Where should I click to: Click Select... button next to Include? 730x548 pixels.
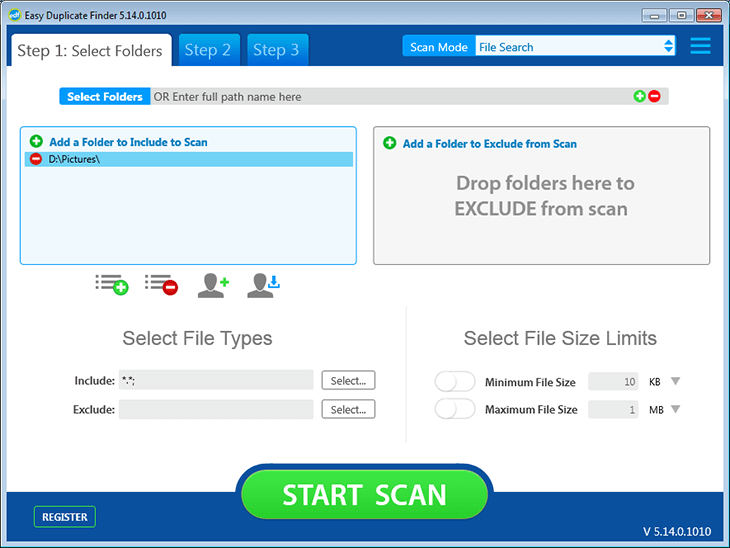[x=348, y=380]
